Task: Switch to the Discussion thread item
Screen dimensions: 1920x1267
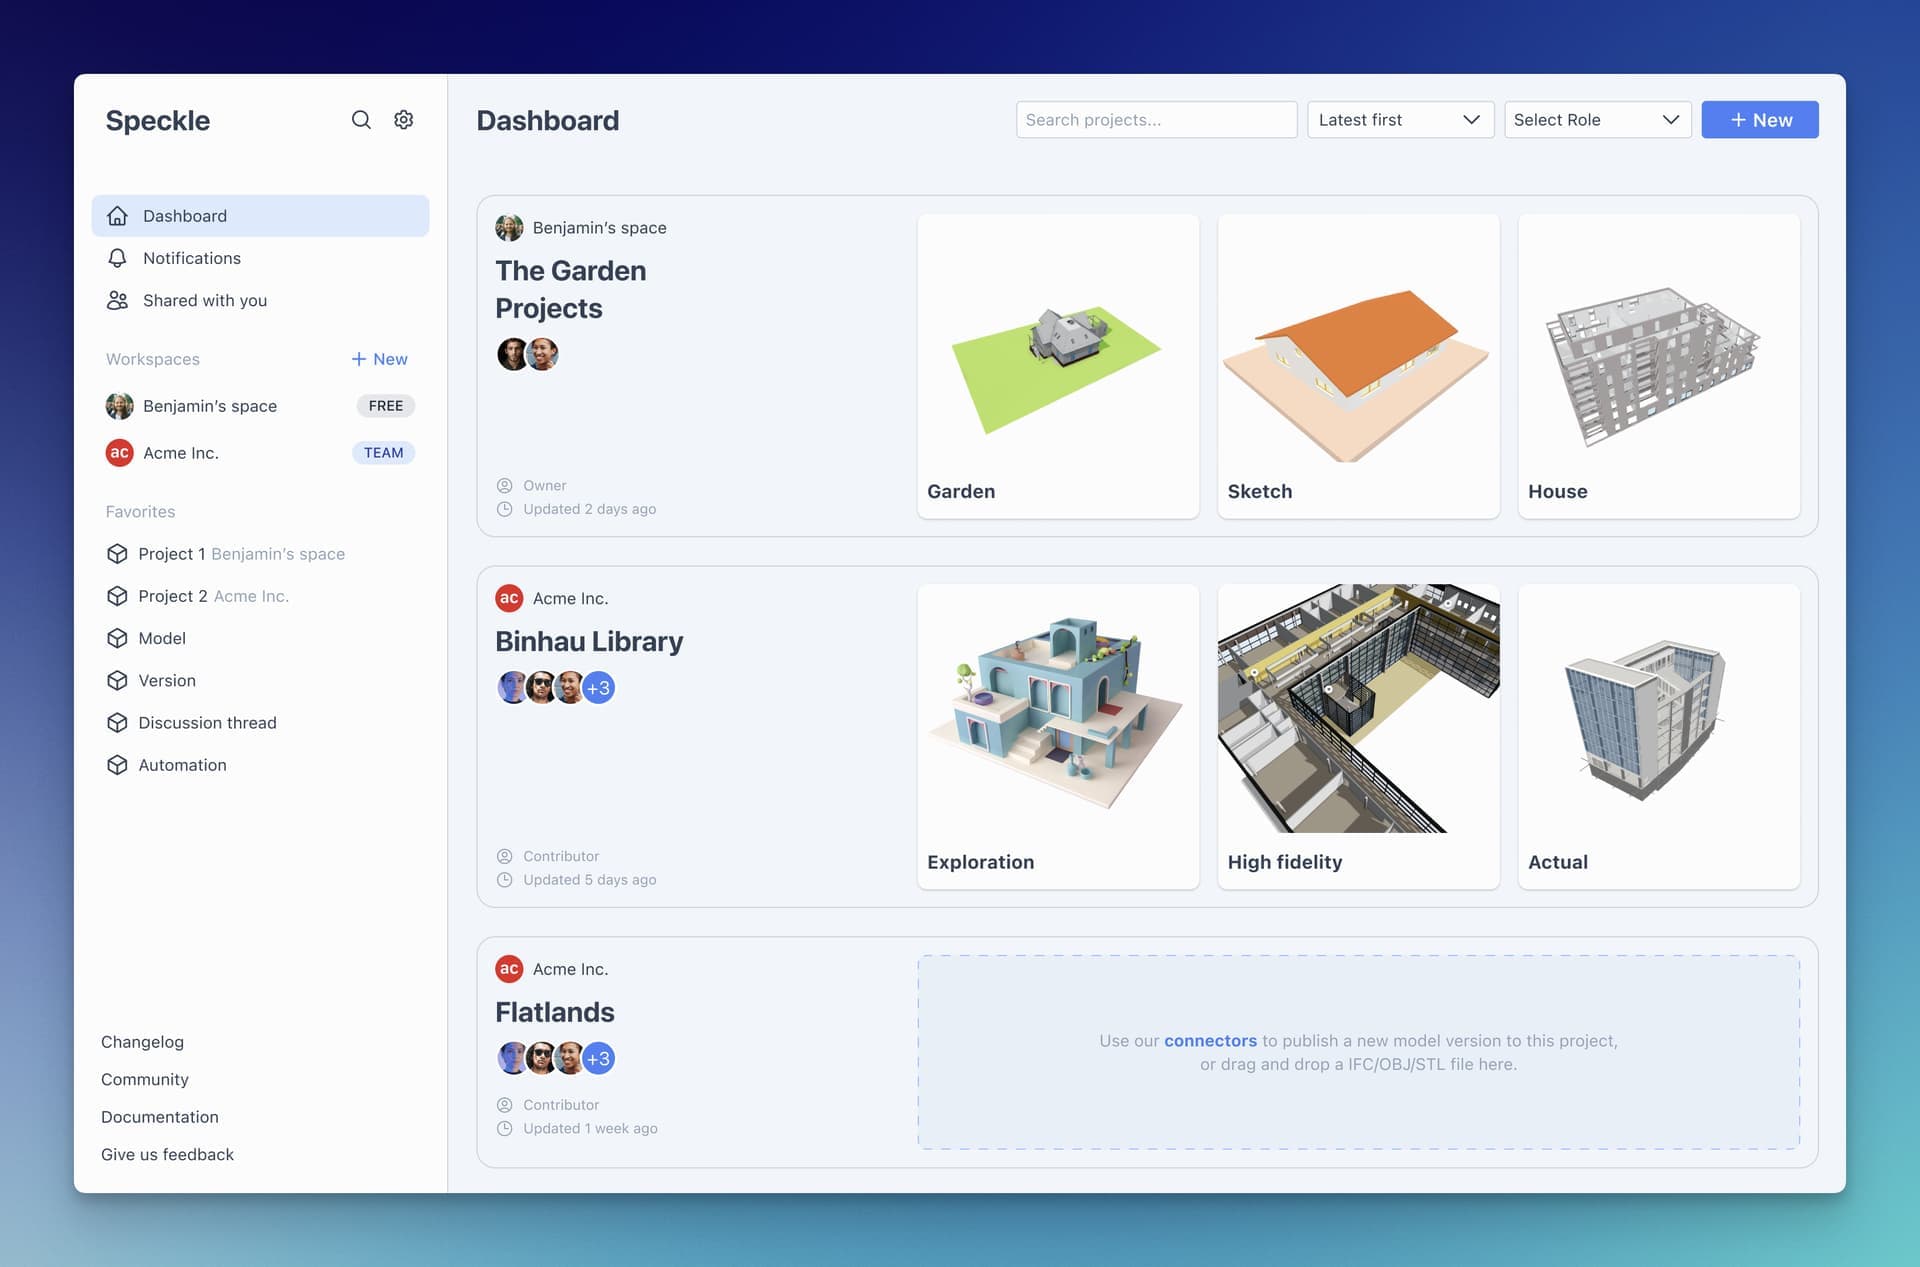Action: tap(207, 722)
